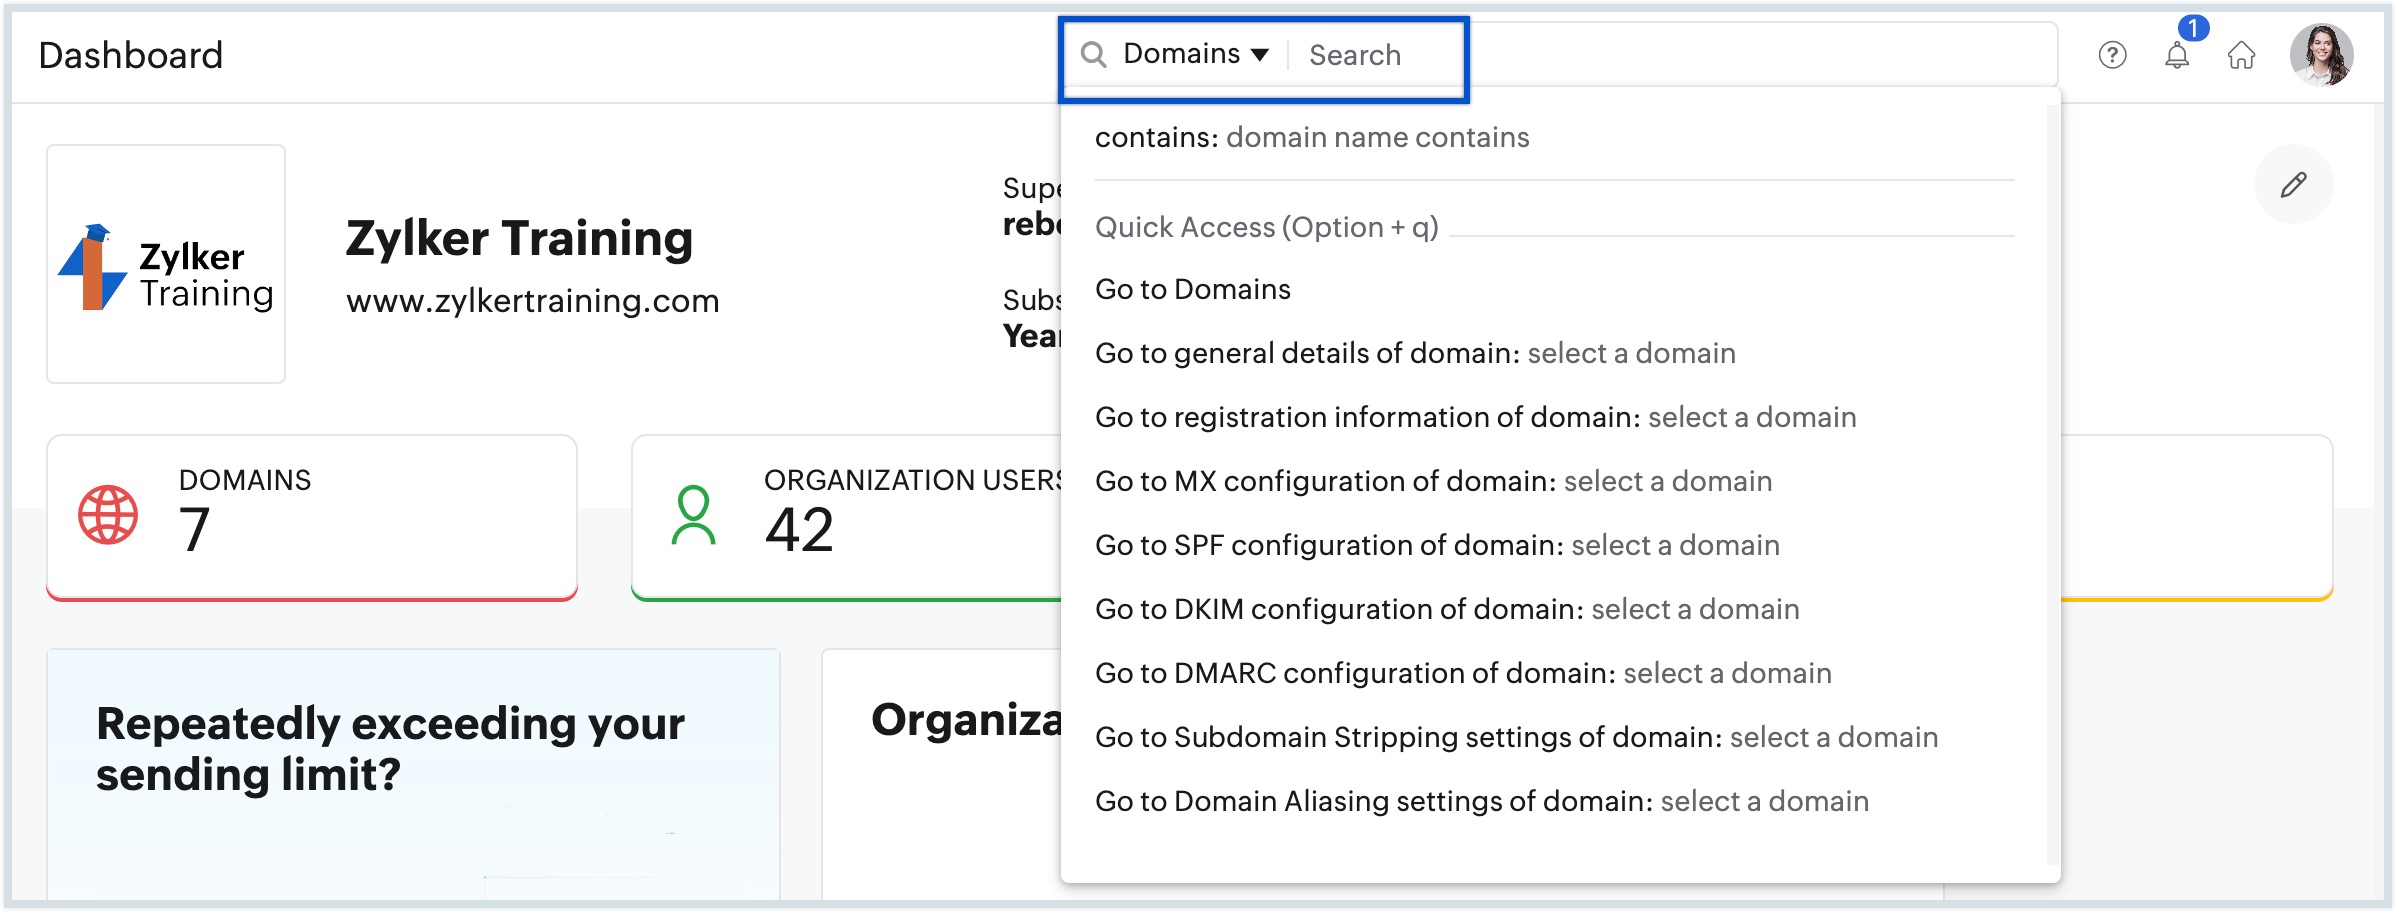Choose Go to DMARC configuration of domain
The height and width of the screenshot is (912, 2396).
[x=1462, y=673]
